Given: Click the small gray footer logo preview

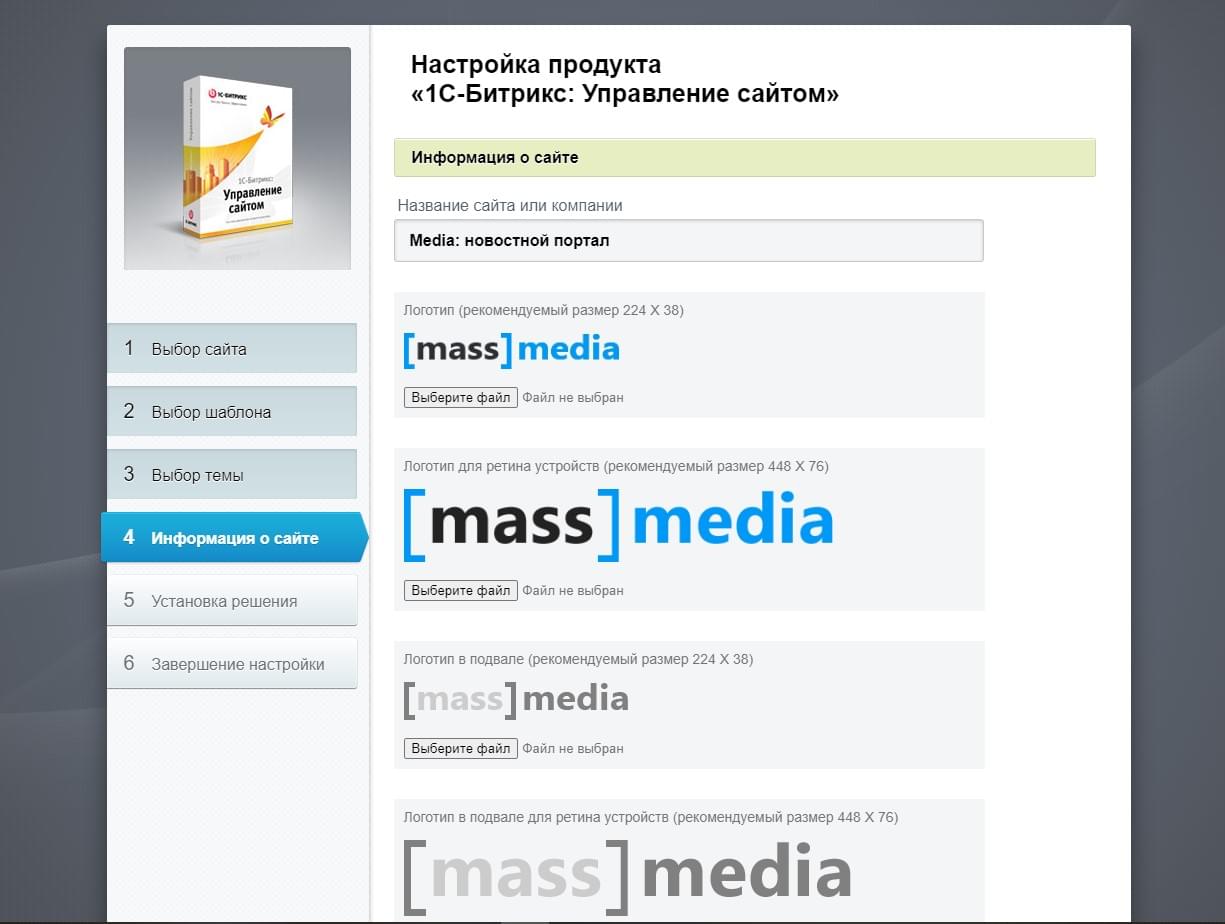Looking at the screenshot, I should click(x=516, y=699).
